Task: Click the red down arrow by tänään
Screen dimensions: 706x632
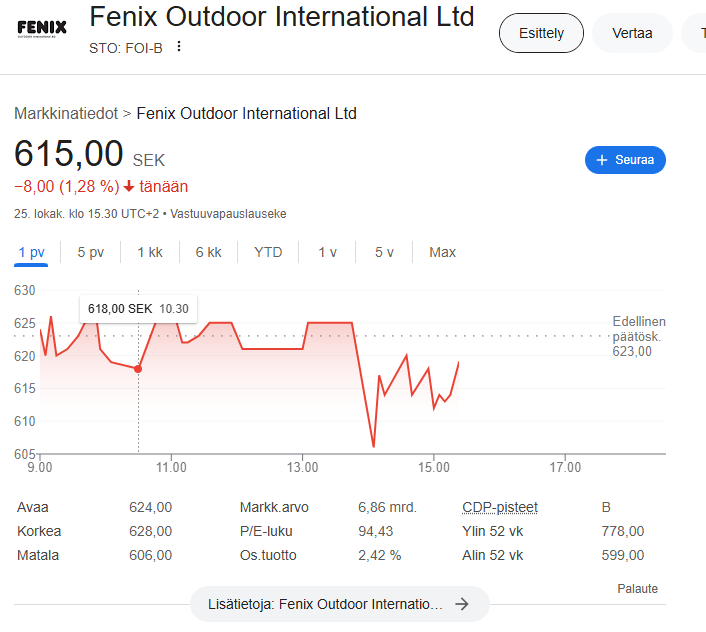Action: [x=129, y=186]
